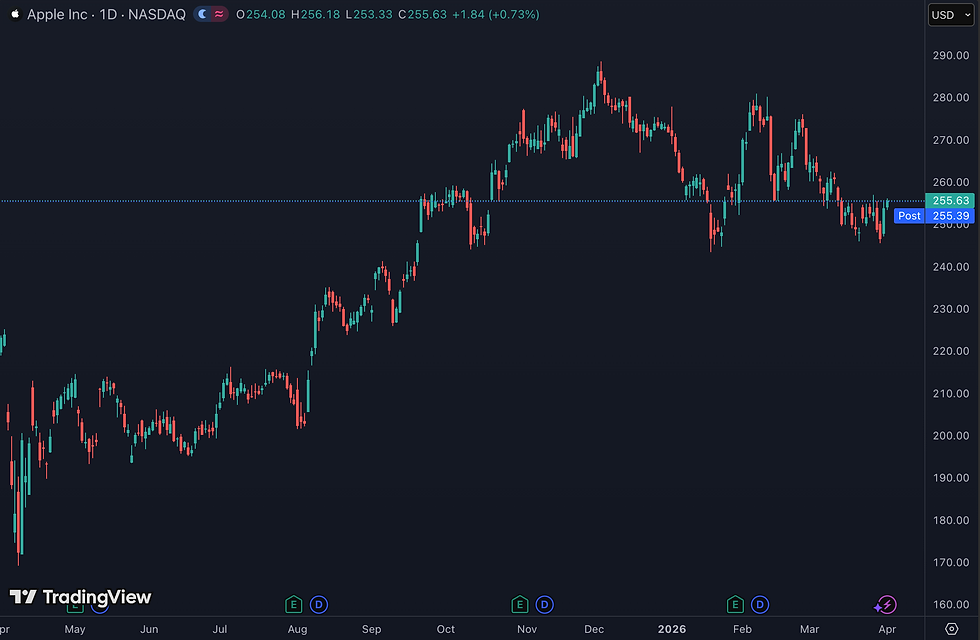Click the 220.00 price axis label
This screenshot has width=980, height=640.
coord(951,351)
